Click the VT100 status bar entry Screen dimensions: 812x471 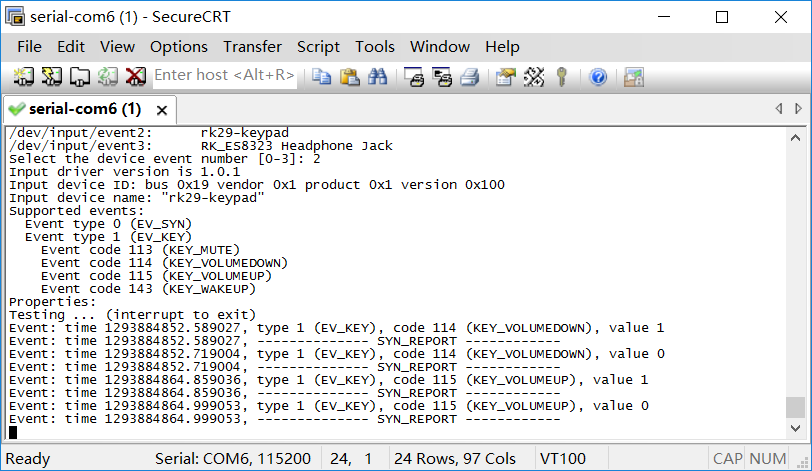click(562, 459)
